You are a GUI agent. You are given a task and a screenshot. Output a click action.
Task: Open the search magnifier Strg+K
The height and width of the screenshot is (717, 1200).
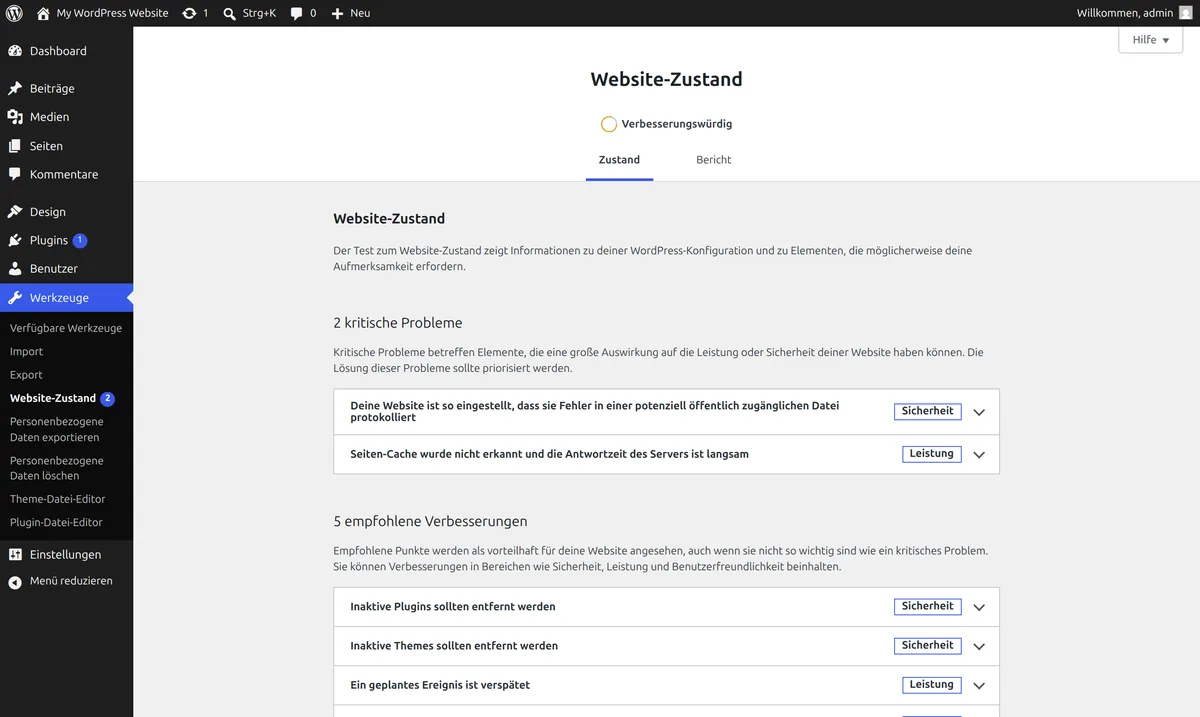pyautogui.click(x=230, y=13)
